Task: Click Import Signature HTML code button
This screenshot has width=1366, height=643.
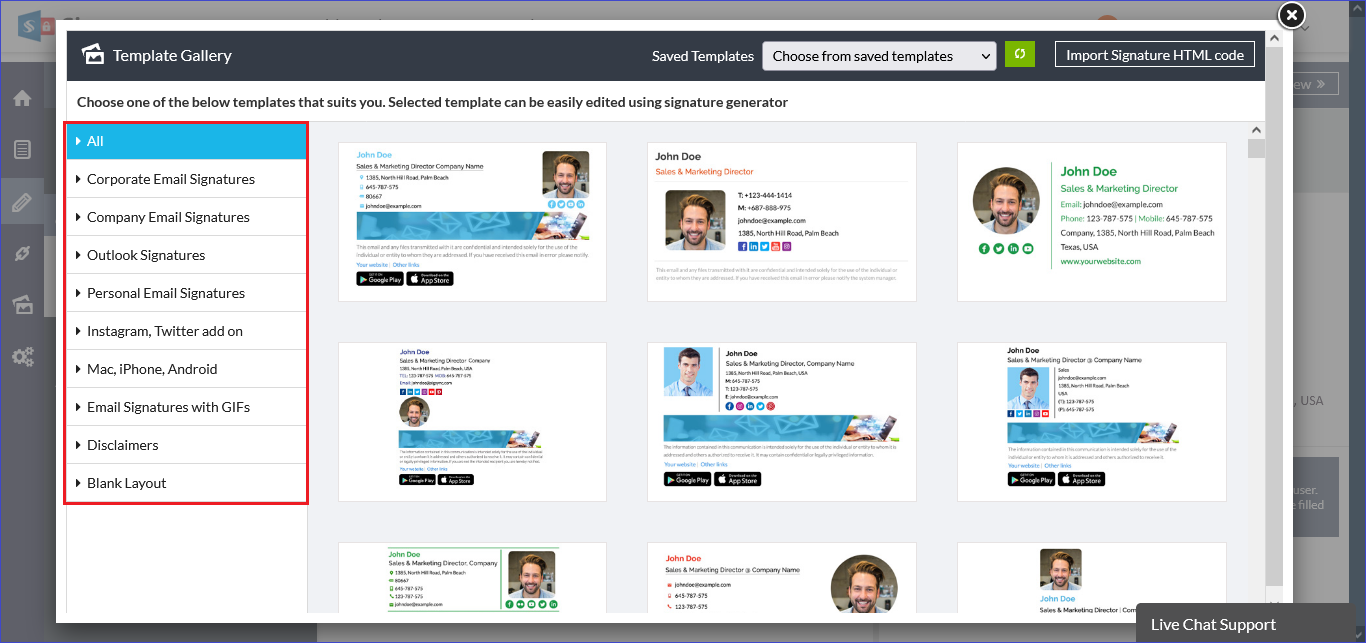Action: click(x=1154, y=55)
